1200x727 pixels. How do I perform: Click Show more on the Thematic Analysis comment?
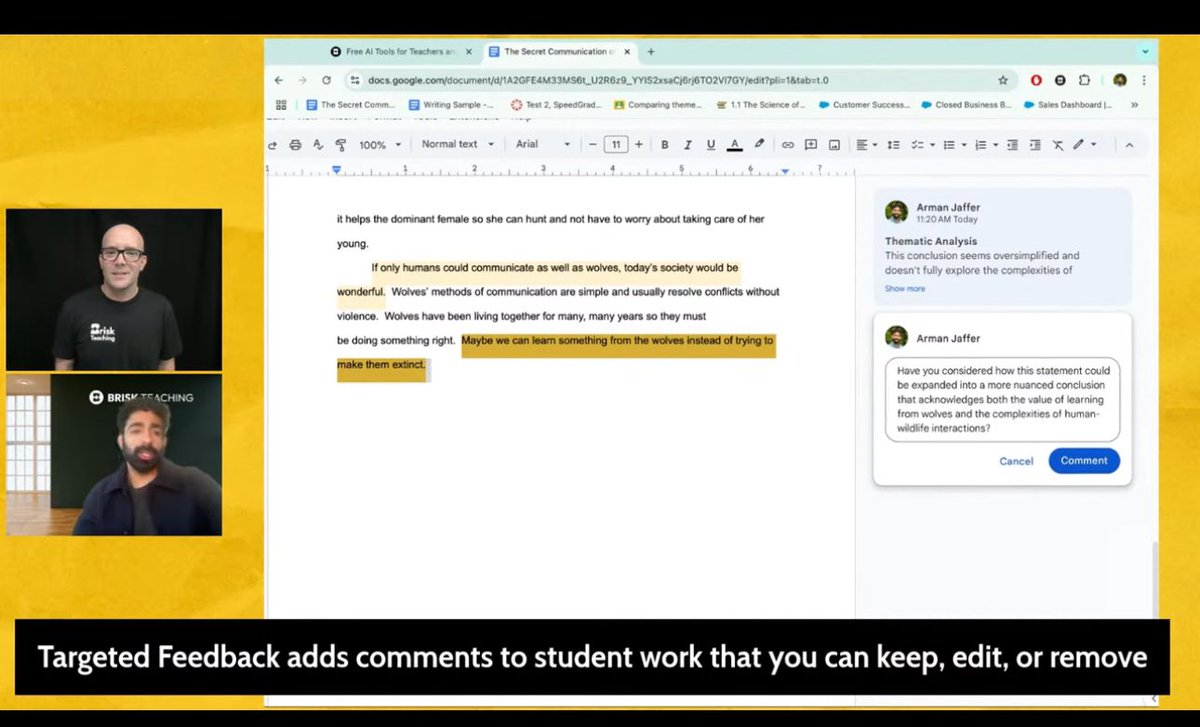click(x=906, y=288)
